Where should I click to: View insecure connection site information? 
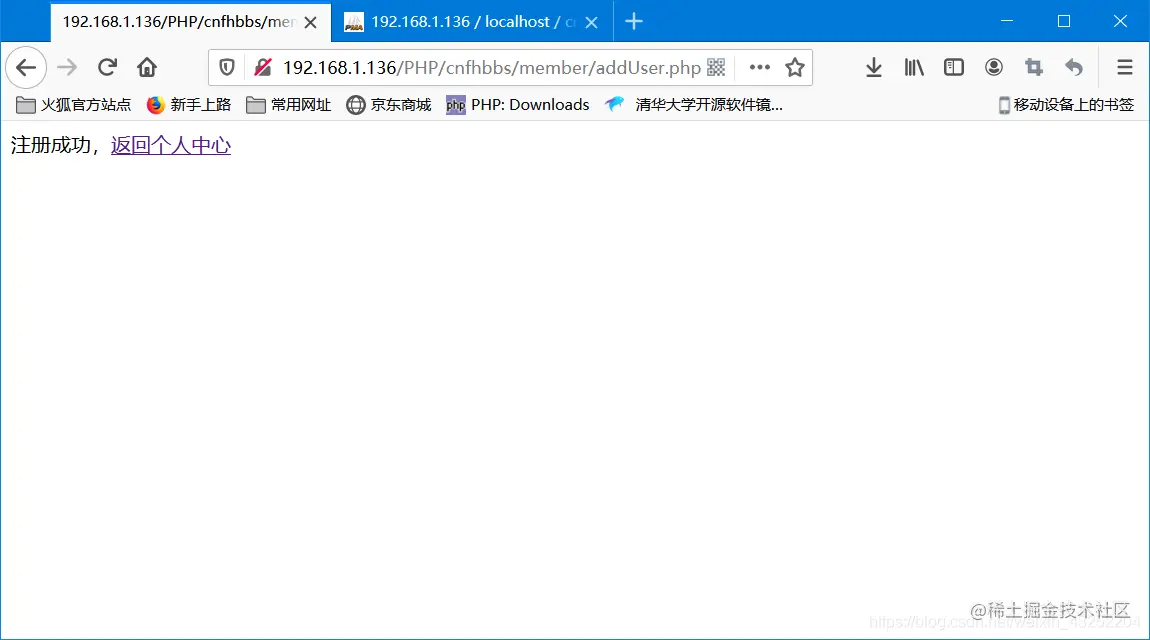(x=263, y=67)
